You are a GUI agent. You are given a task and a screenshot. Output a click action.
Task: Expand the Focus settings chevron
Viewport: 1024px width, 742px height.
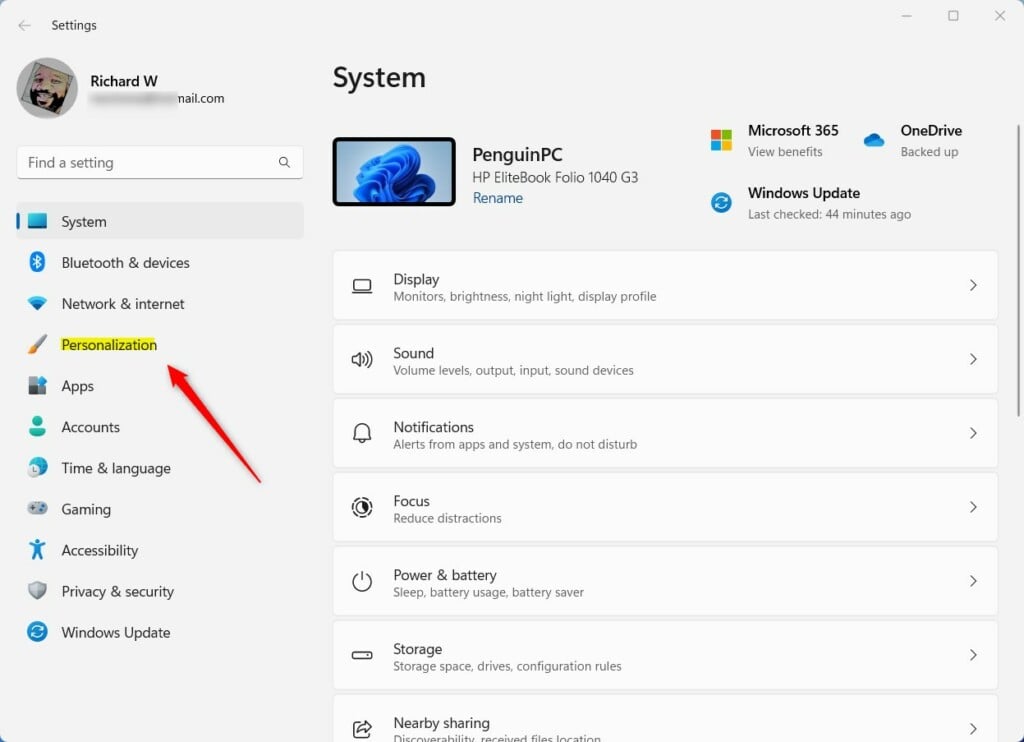(973, 507)
